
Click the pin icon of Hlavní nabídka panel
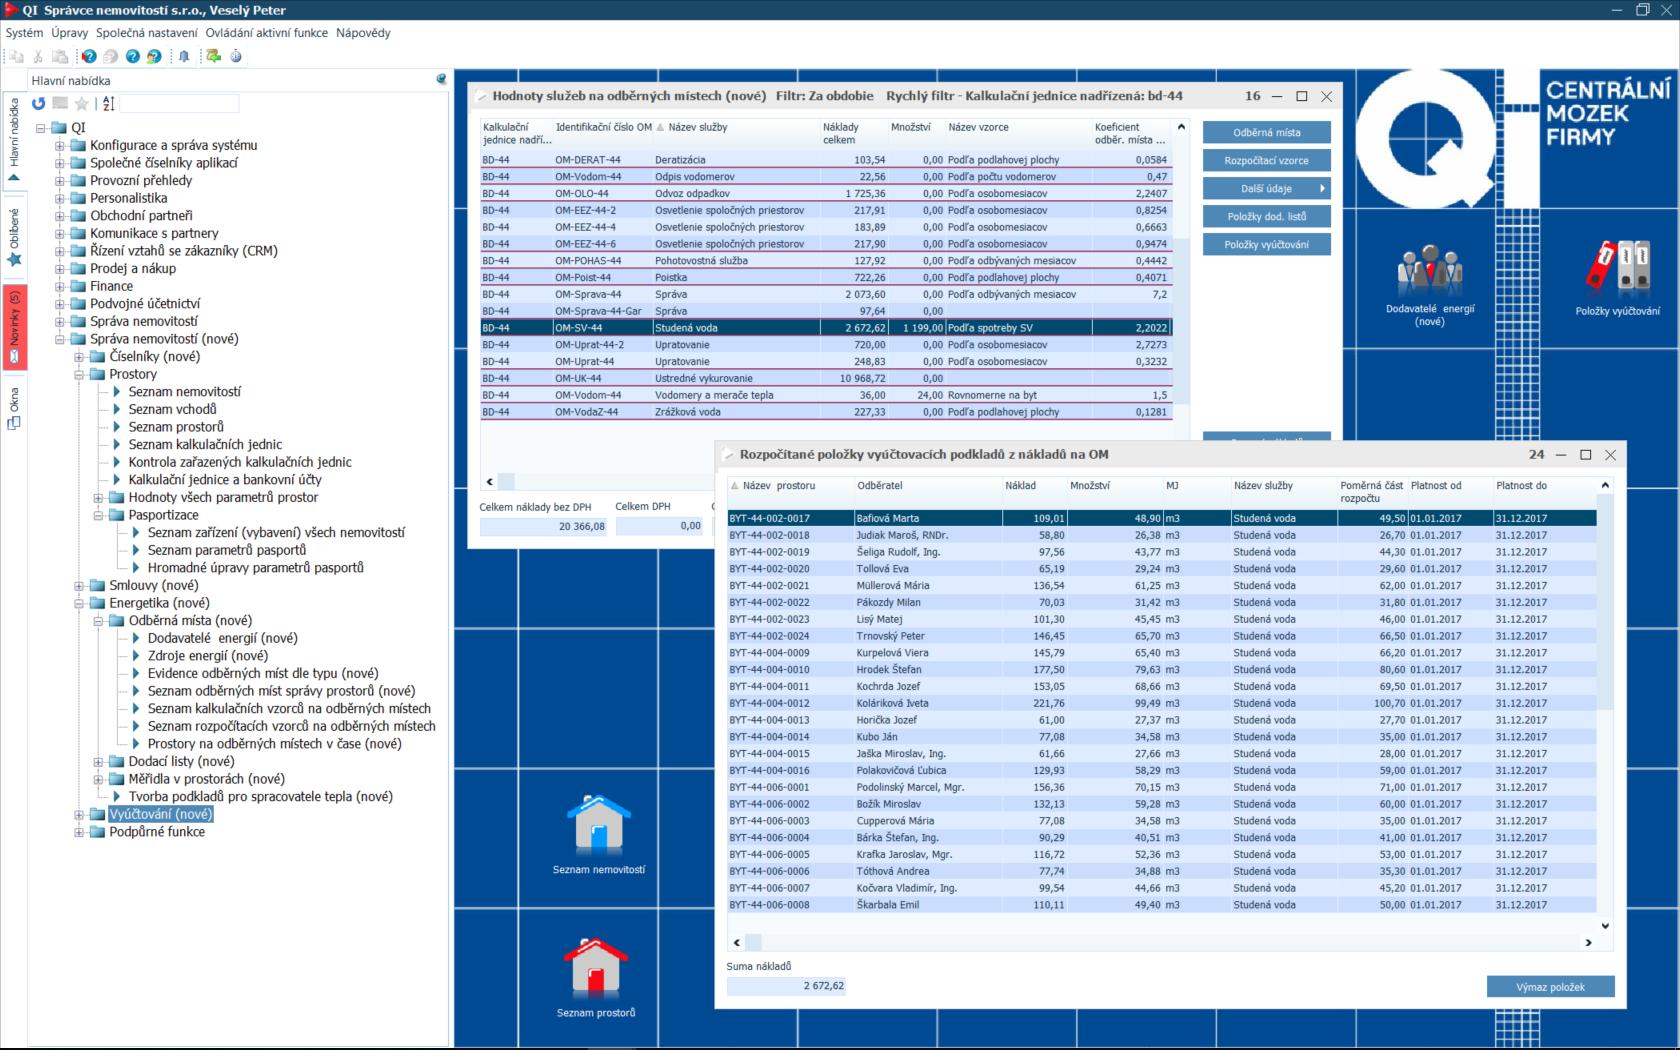point(441,80)
